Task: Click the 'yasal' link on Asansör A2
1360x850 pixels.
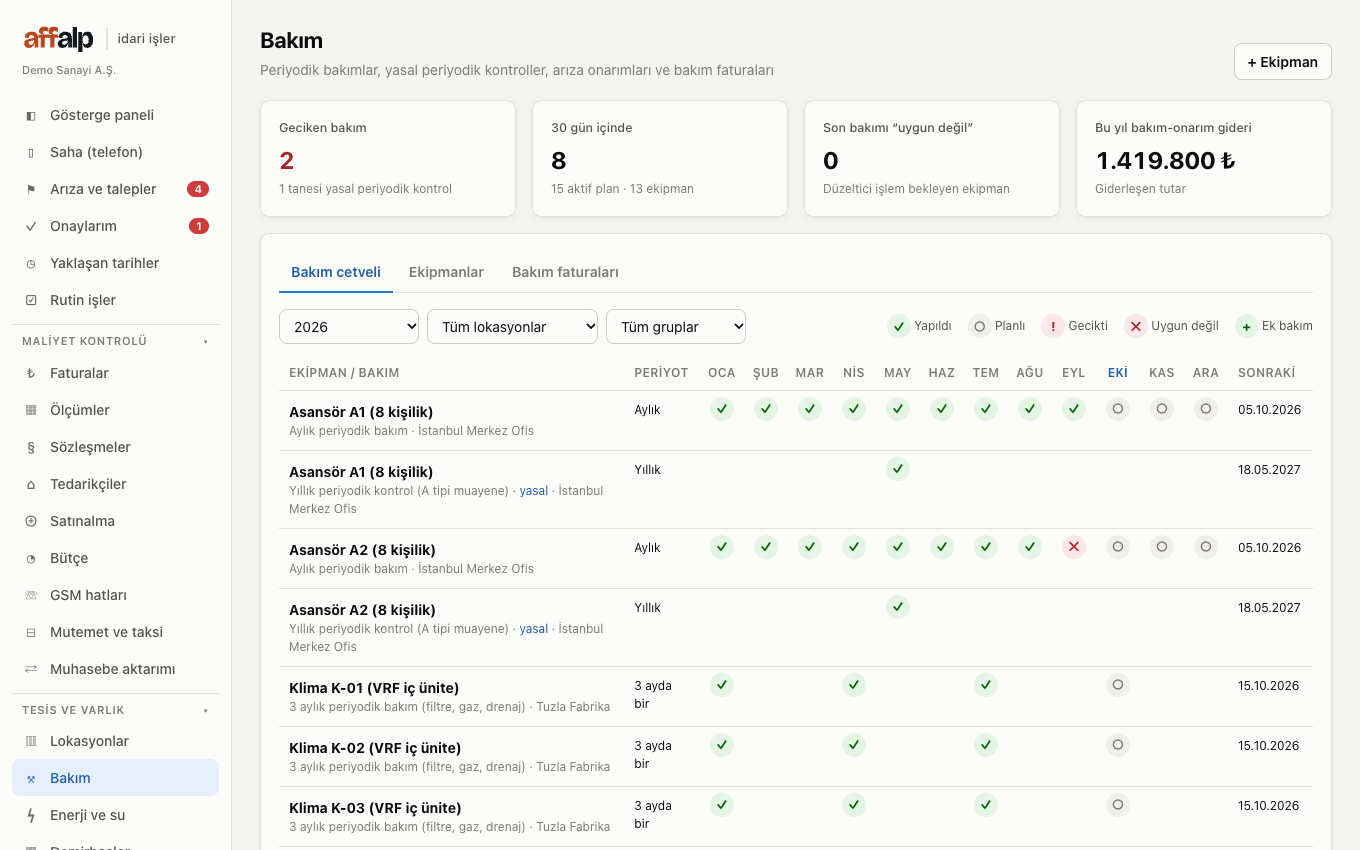Action: [x=534, y=629]
